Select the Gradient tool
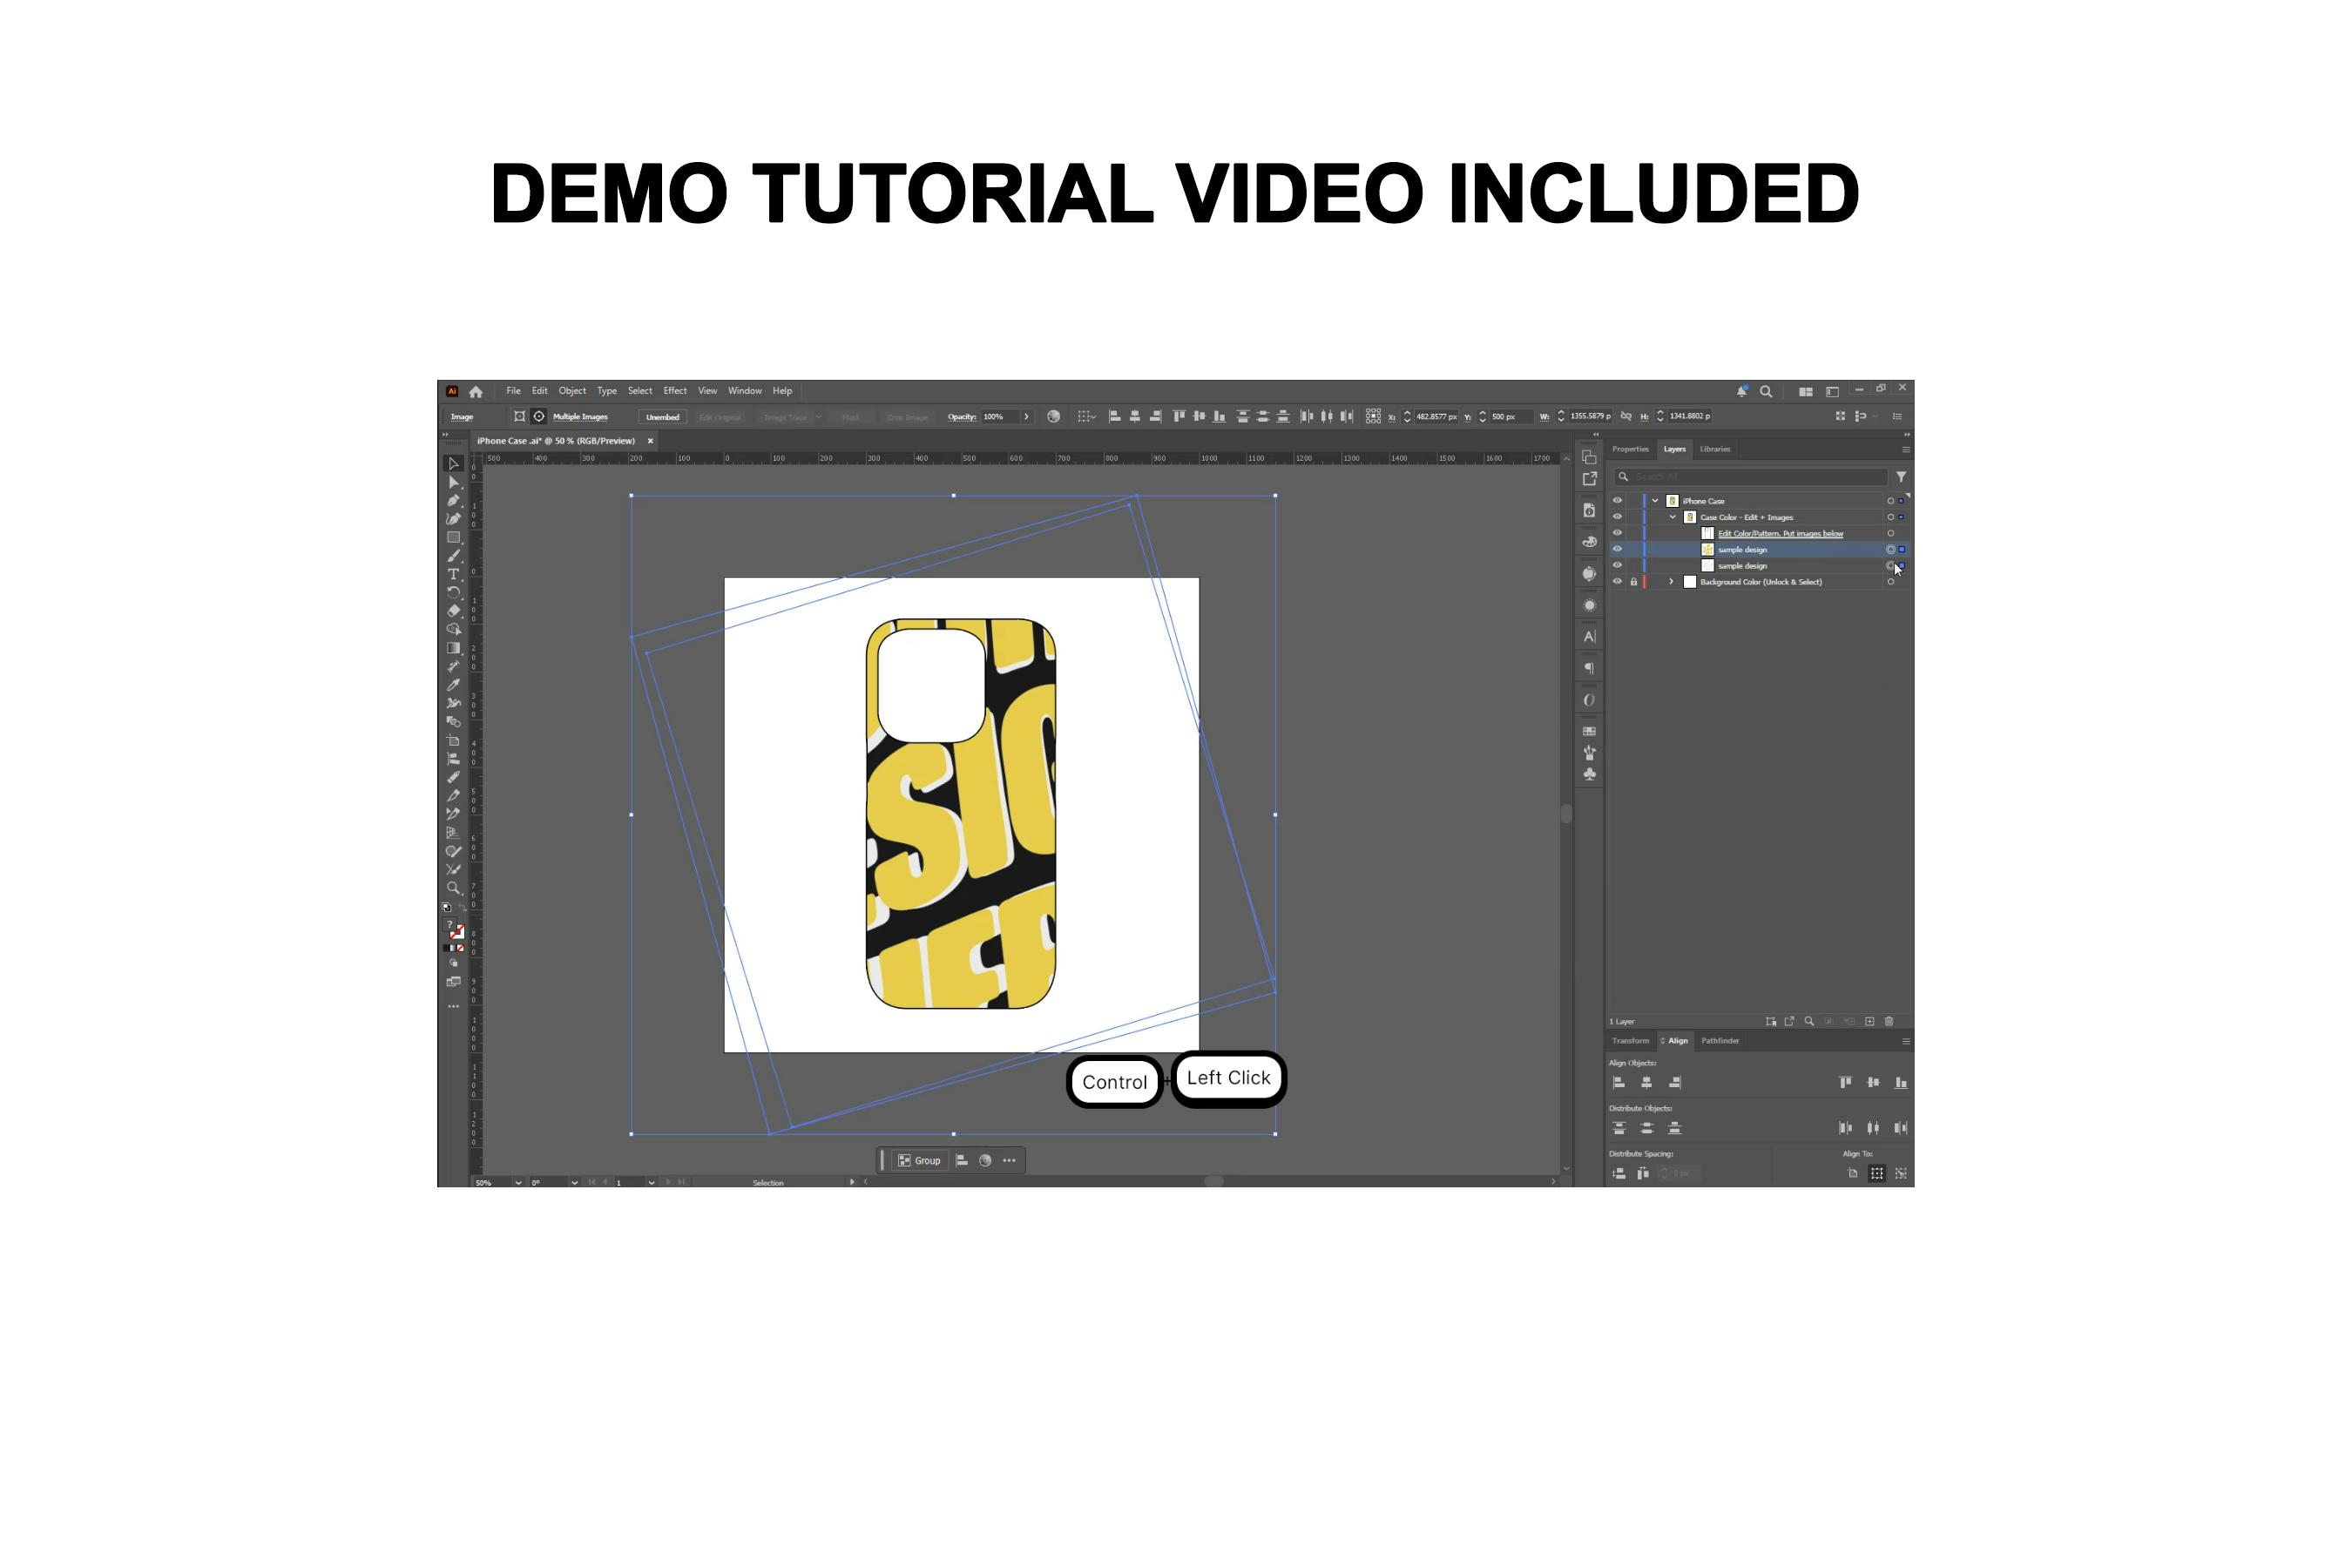Screen dimensions: 2352x1568 453,648
